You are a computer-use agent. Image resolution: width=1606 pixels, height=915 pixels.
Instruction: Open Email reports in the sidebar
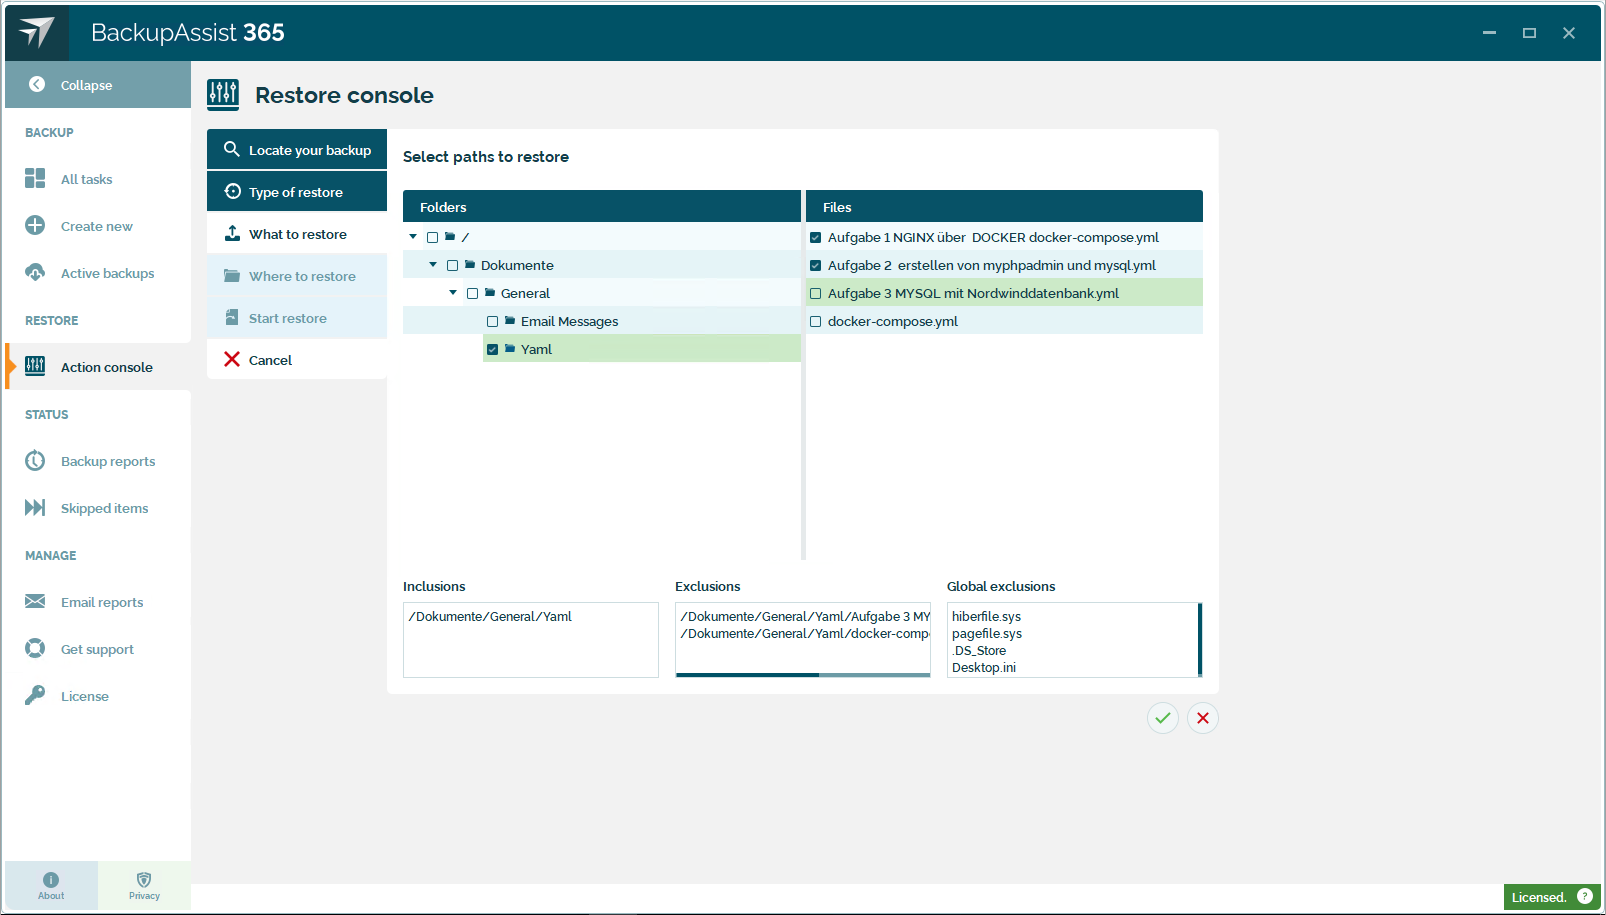pyautogui.click(x=97, y=602)
